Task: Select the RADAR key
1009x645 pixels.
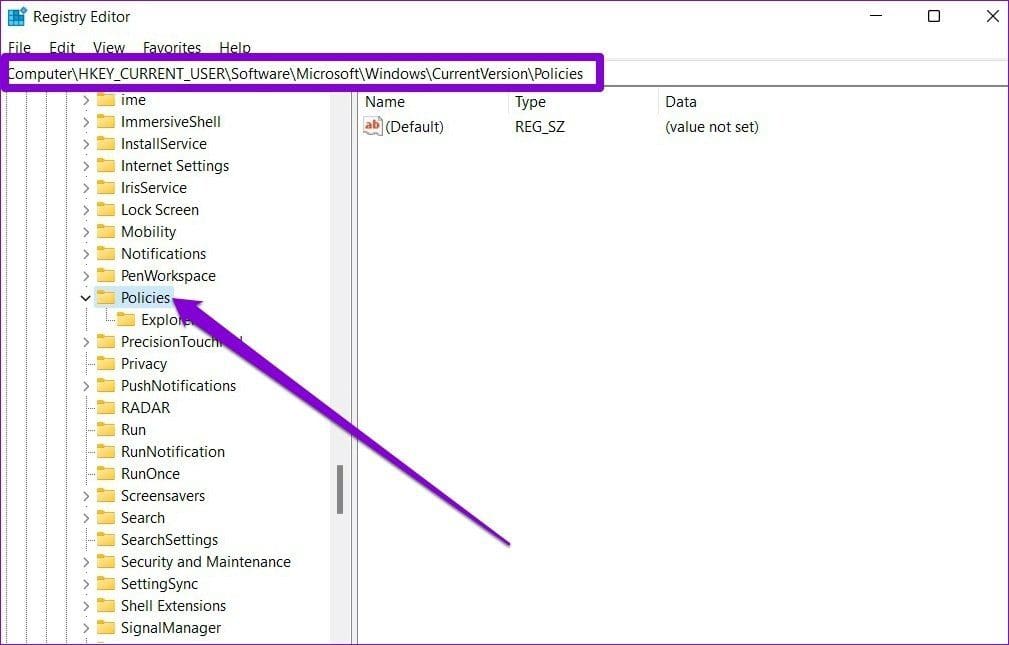Action: [x=145, y=408]
